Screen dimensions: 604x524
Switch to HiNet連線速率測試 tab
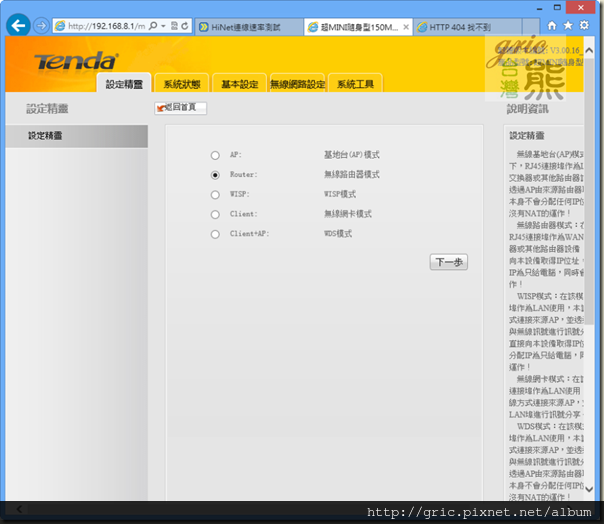pos(249,27)
